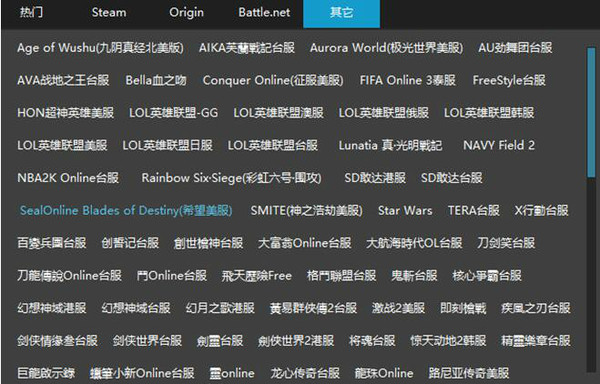This screenshot has height=384, width=600.
Task: Click LOL英雄联盟俄服
Action: (384, 113)
